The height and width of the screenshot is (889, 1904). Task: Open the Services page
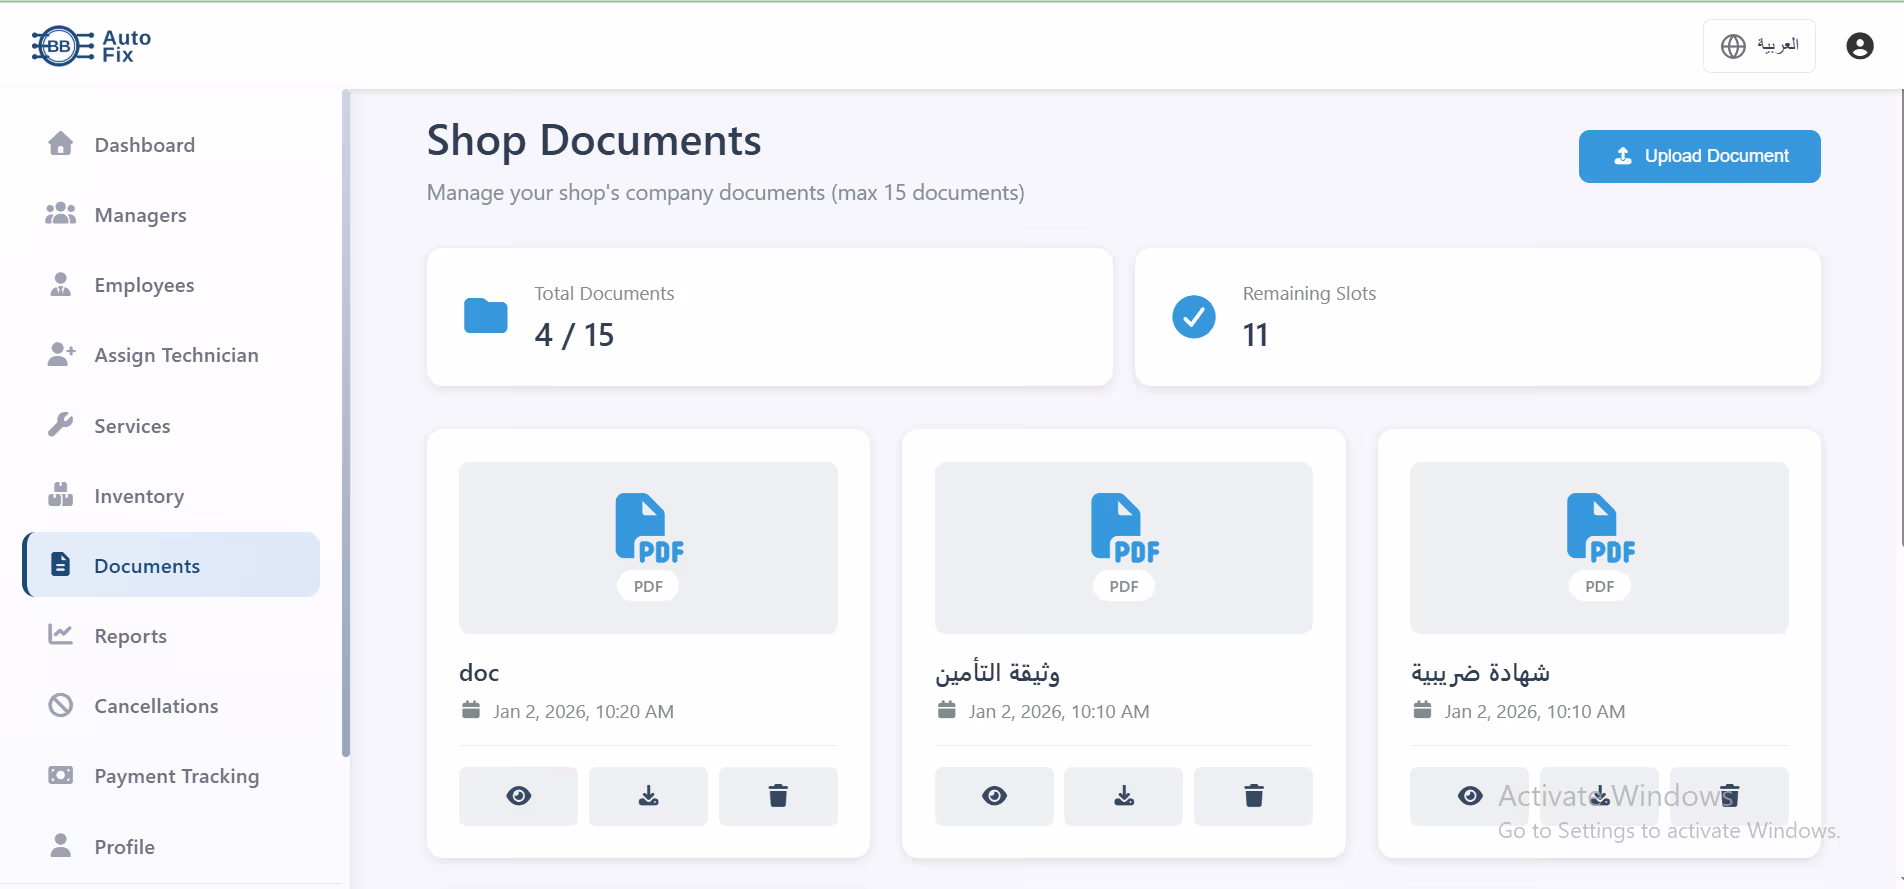pyautogui.click(x=171, y=426)
